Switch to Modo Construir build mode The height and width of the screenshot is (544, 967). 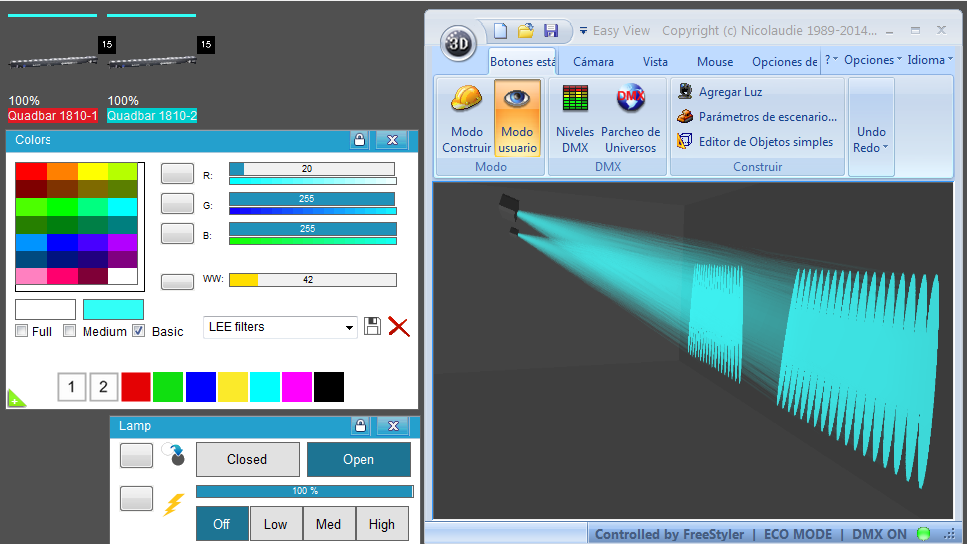coord(466,119)
